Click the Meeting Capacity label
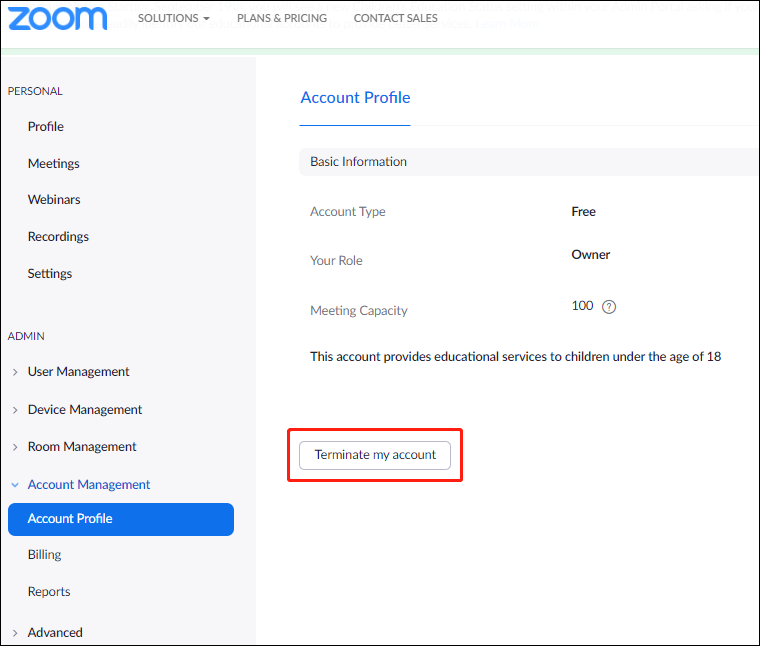 click(x=359, y=311)
